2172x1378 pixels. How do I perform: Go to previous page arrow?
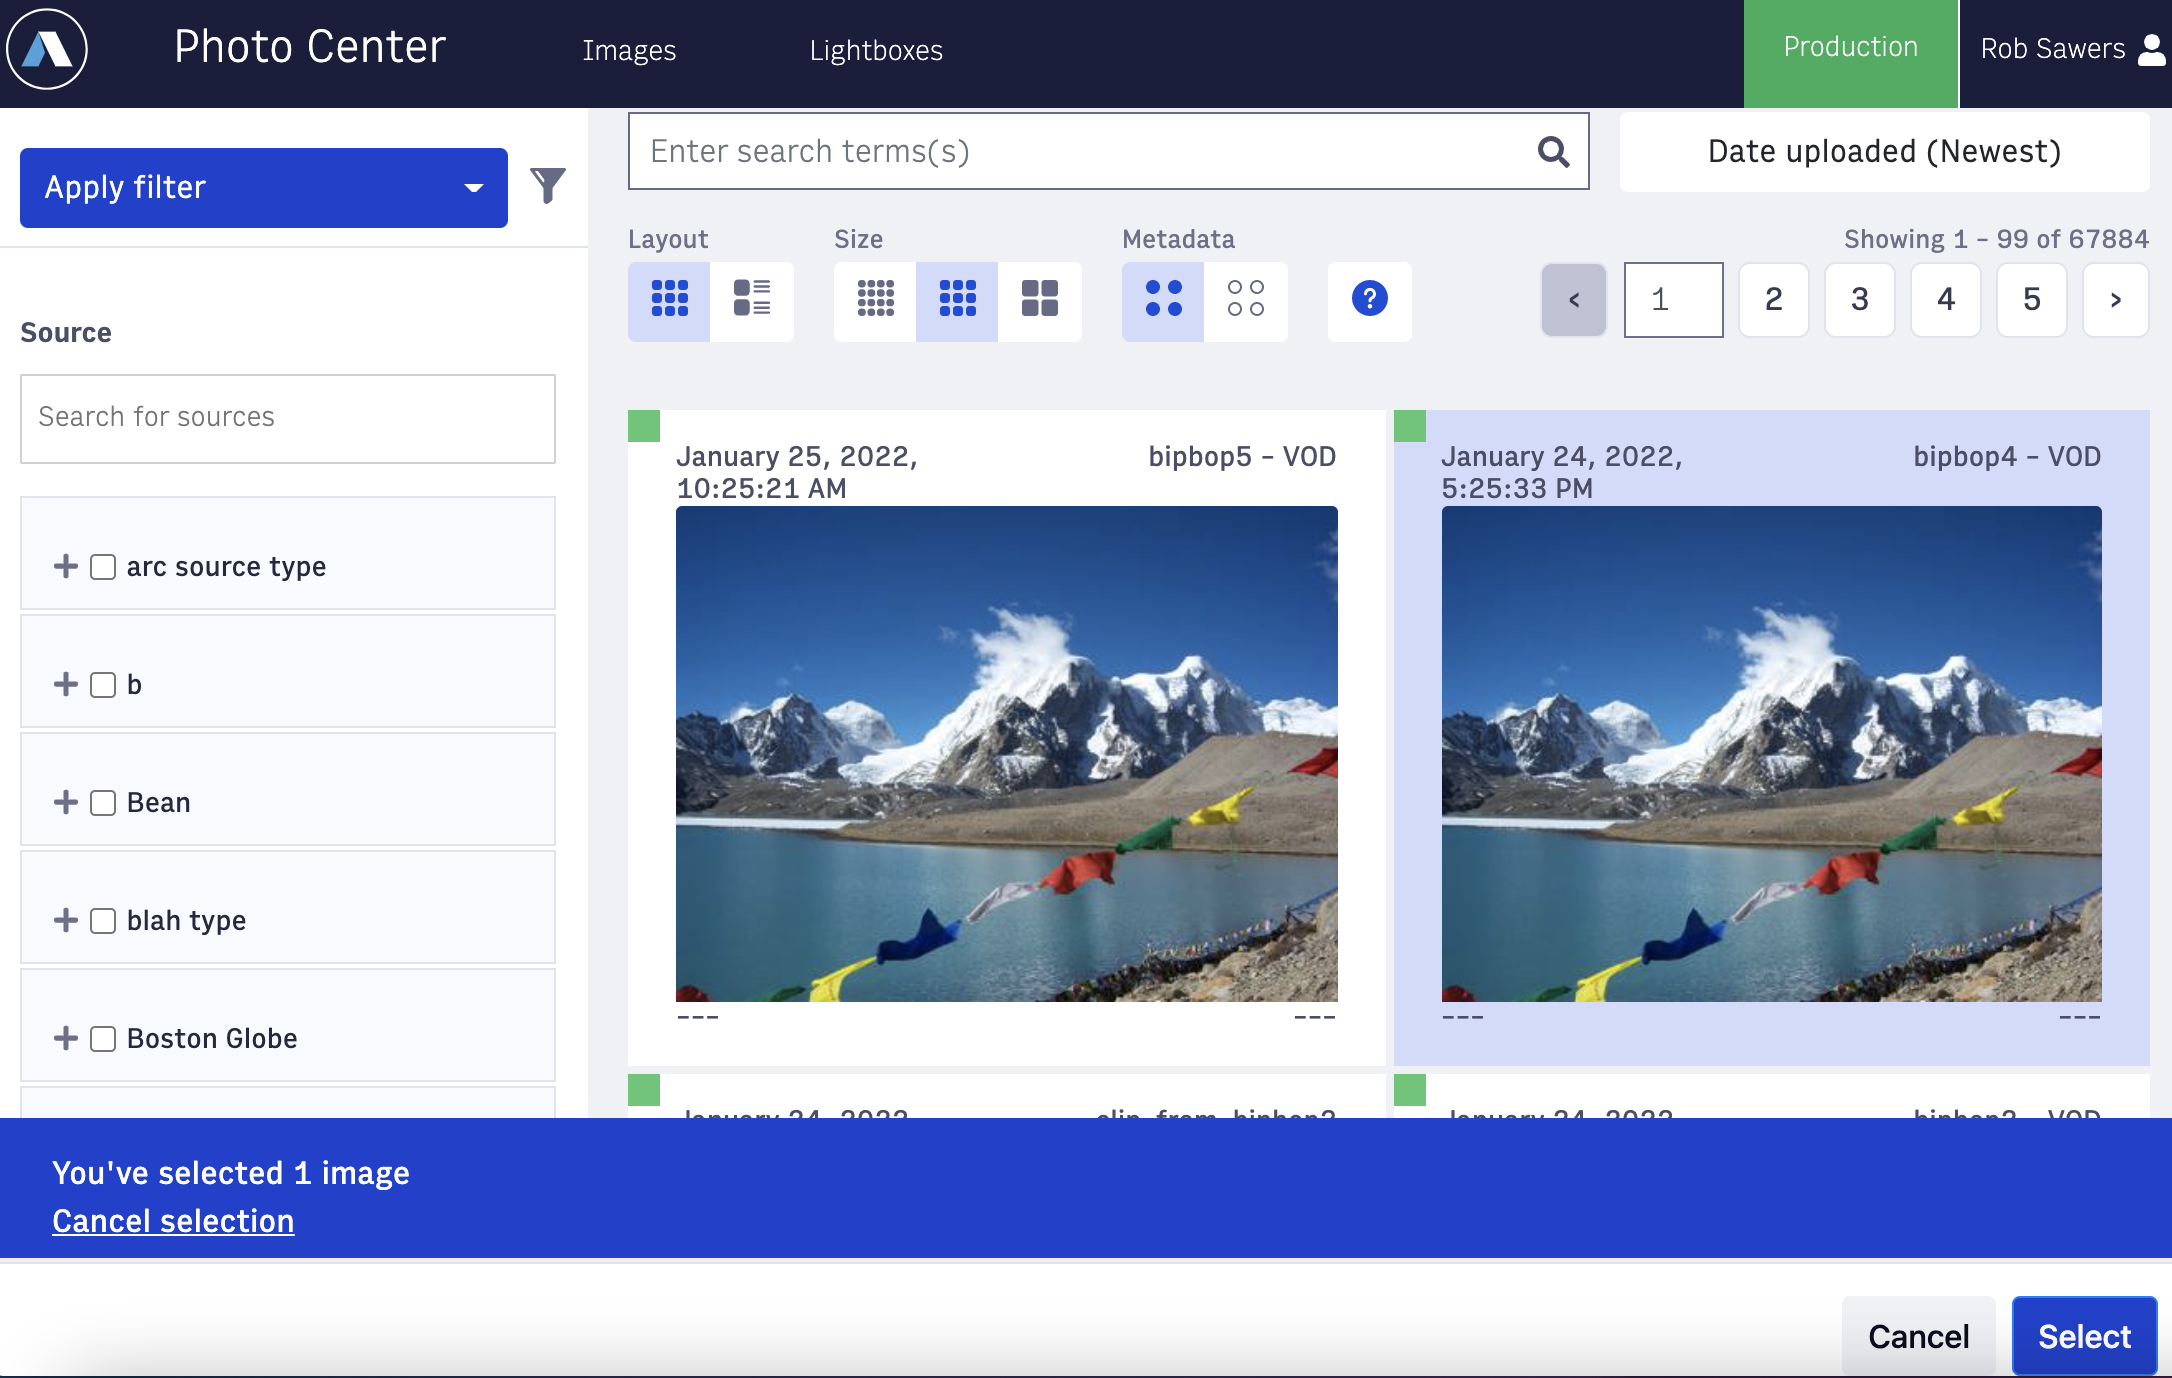click(x=1574, y=300)
